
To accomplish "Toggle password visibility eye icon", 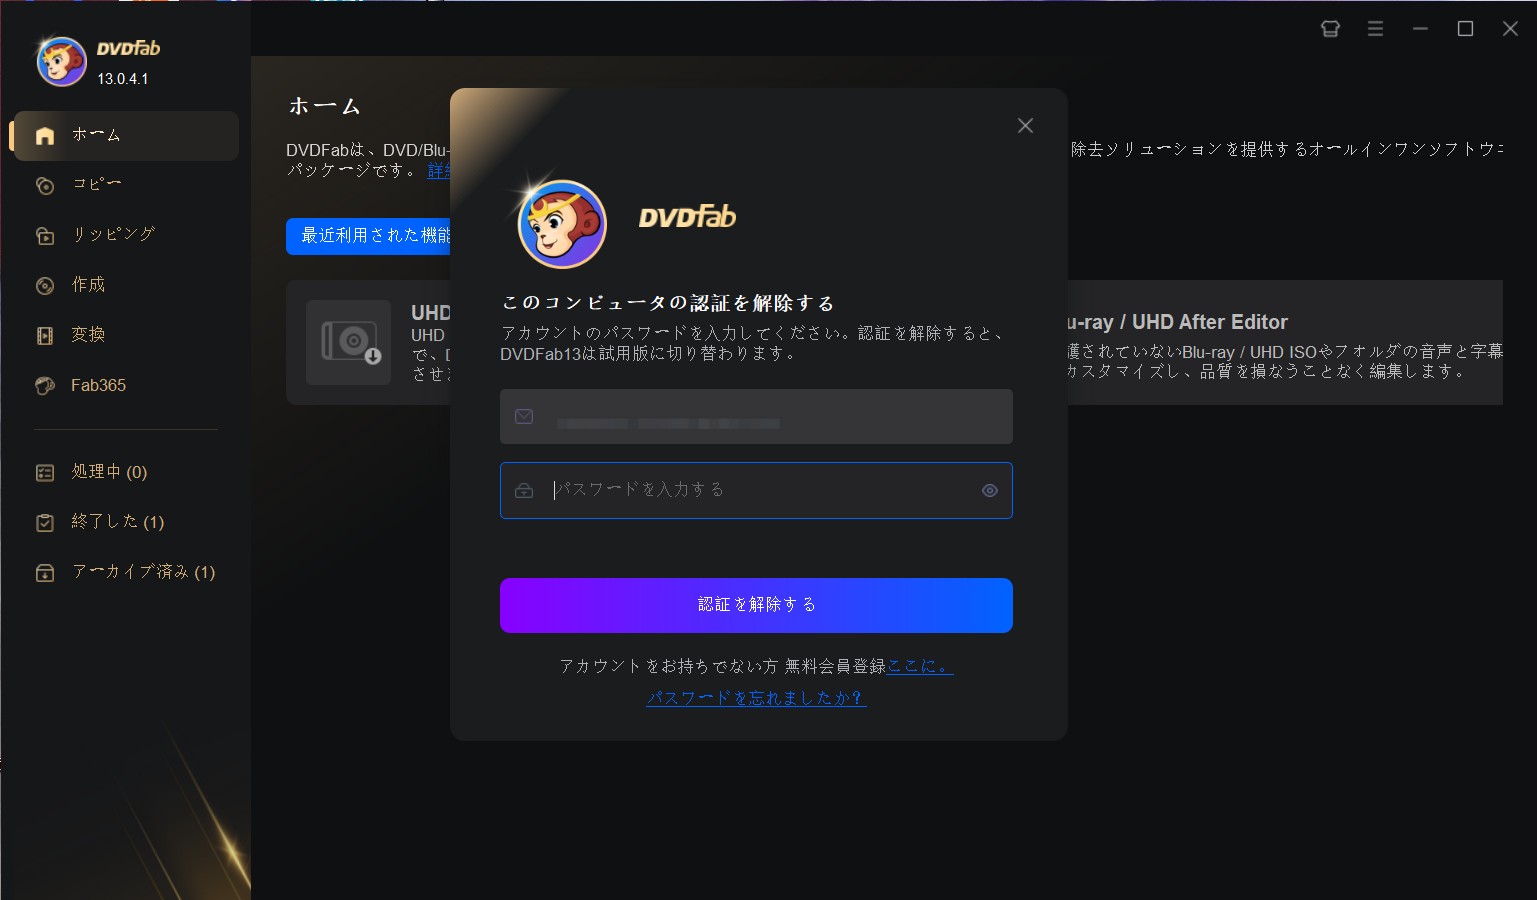I will click(990, 490).
